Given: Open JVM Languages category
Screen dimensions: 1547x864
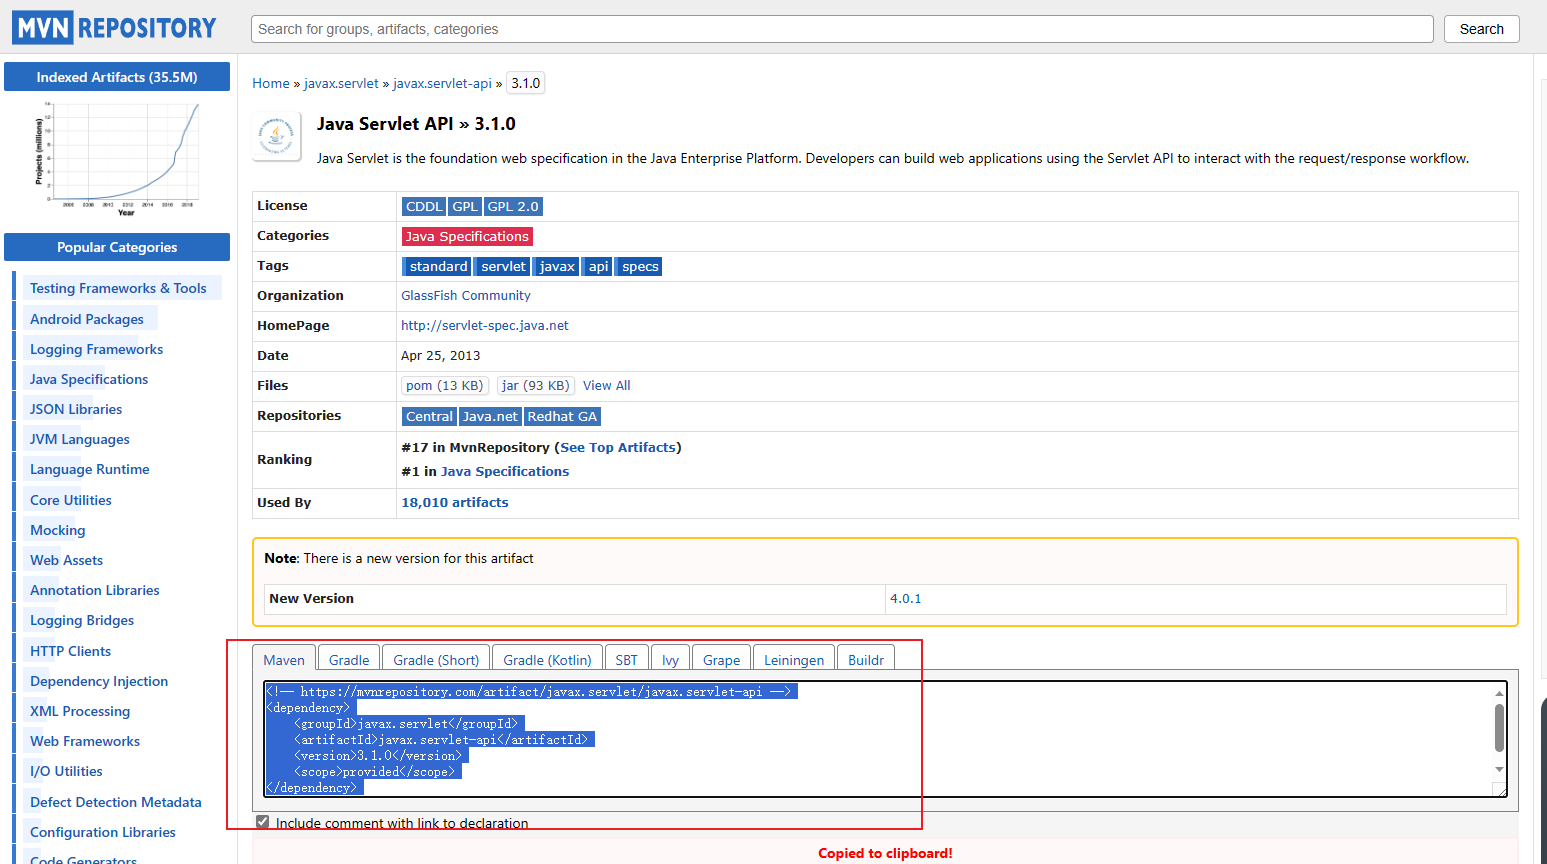Looking at the screenshot, I should (80, 439).
